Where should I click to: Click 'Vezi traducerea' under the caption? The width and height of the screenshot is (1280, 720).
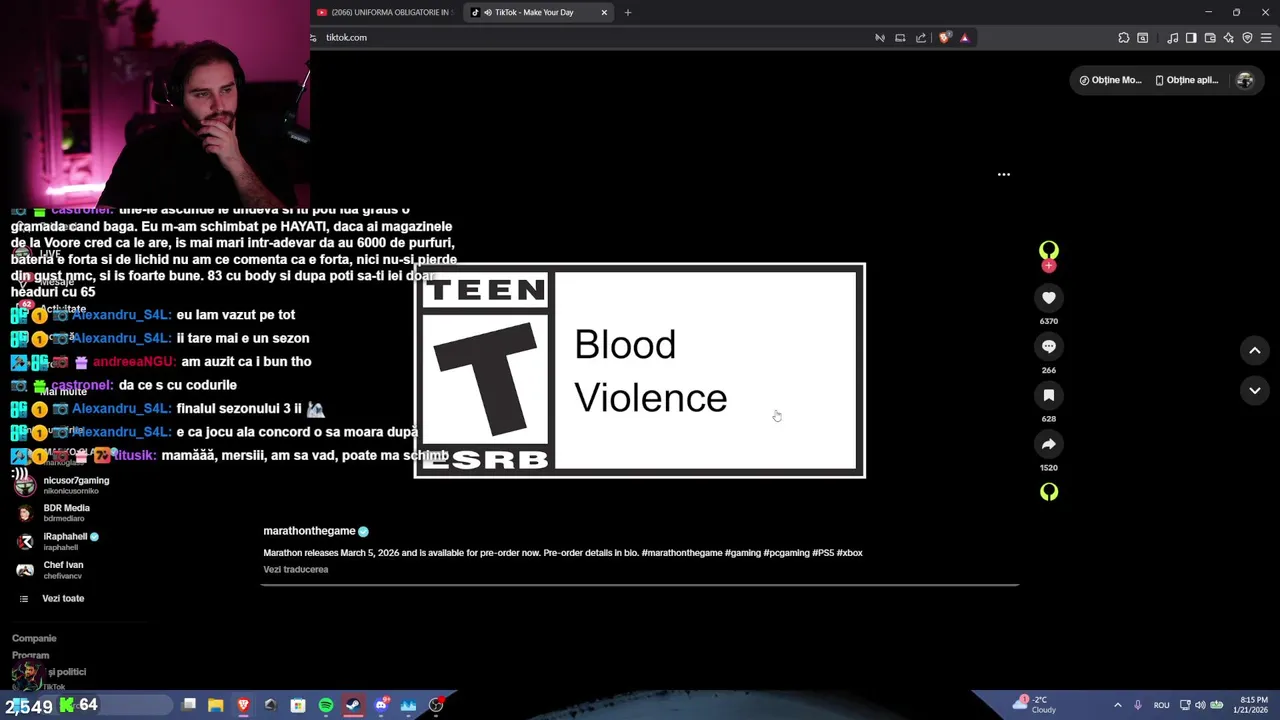(x=296, y=570)
